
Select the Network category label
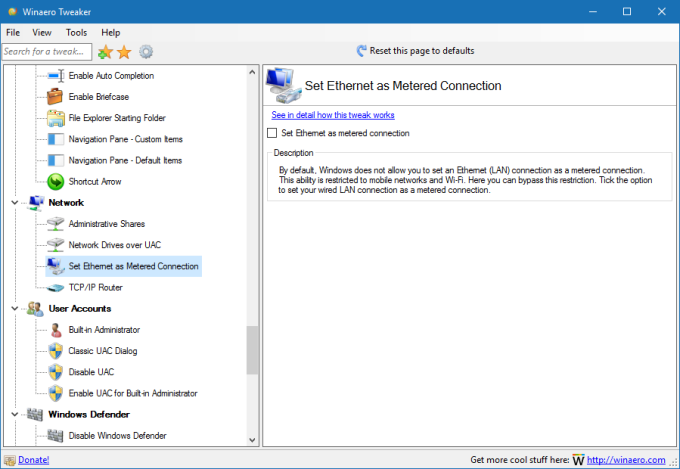click(66, 203)
